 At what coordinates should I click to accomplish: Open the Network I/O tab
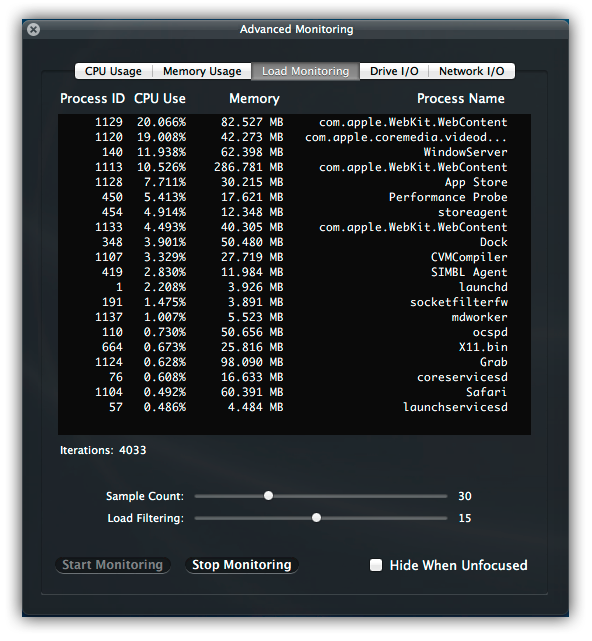[x=471, y=71]
